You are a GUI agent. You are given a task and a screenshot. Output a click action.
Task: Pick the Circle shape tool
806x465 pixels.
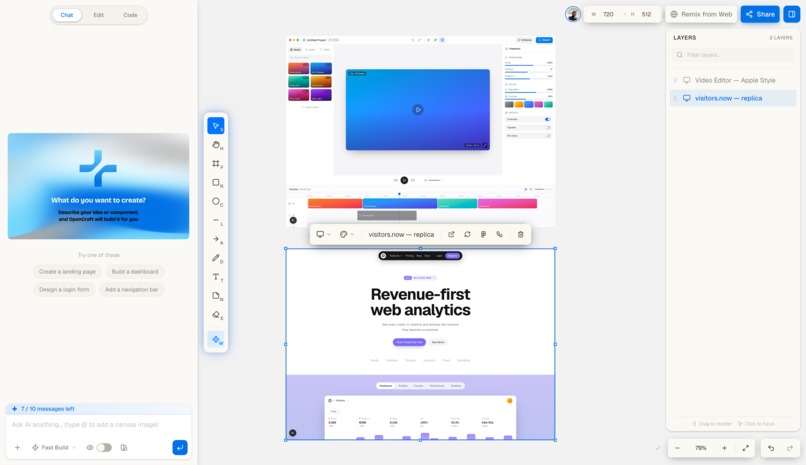tap(216, 201)
